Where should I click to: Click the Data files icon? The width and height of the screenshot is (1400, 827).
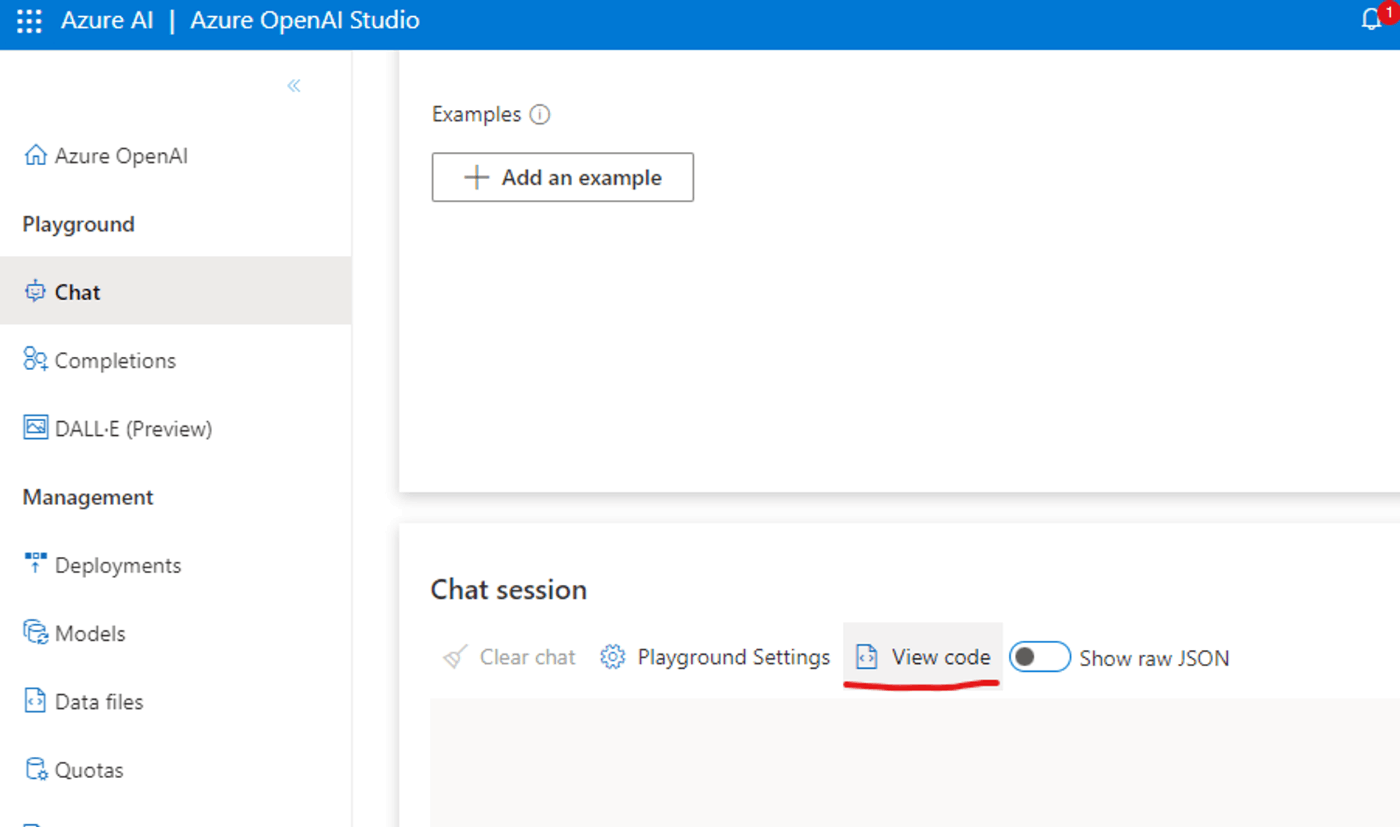35,700
